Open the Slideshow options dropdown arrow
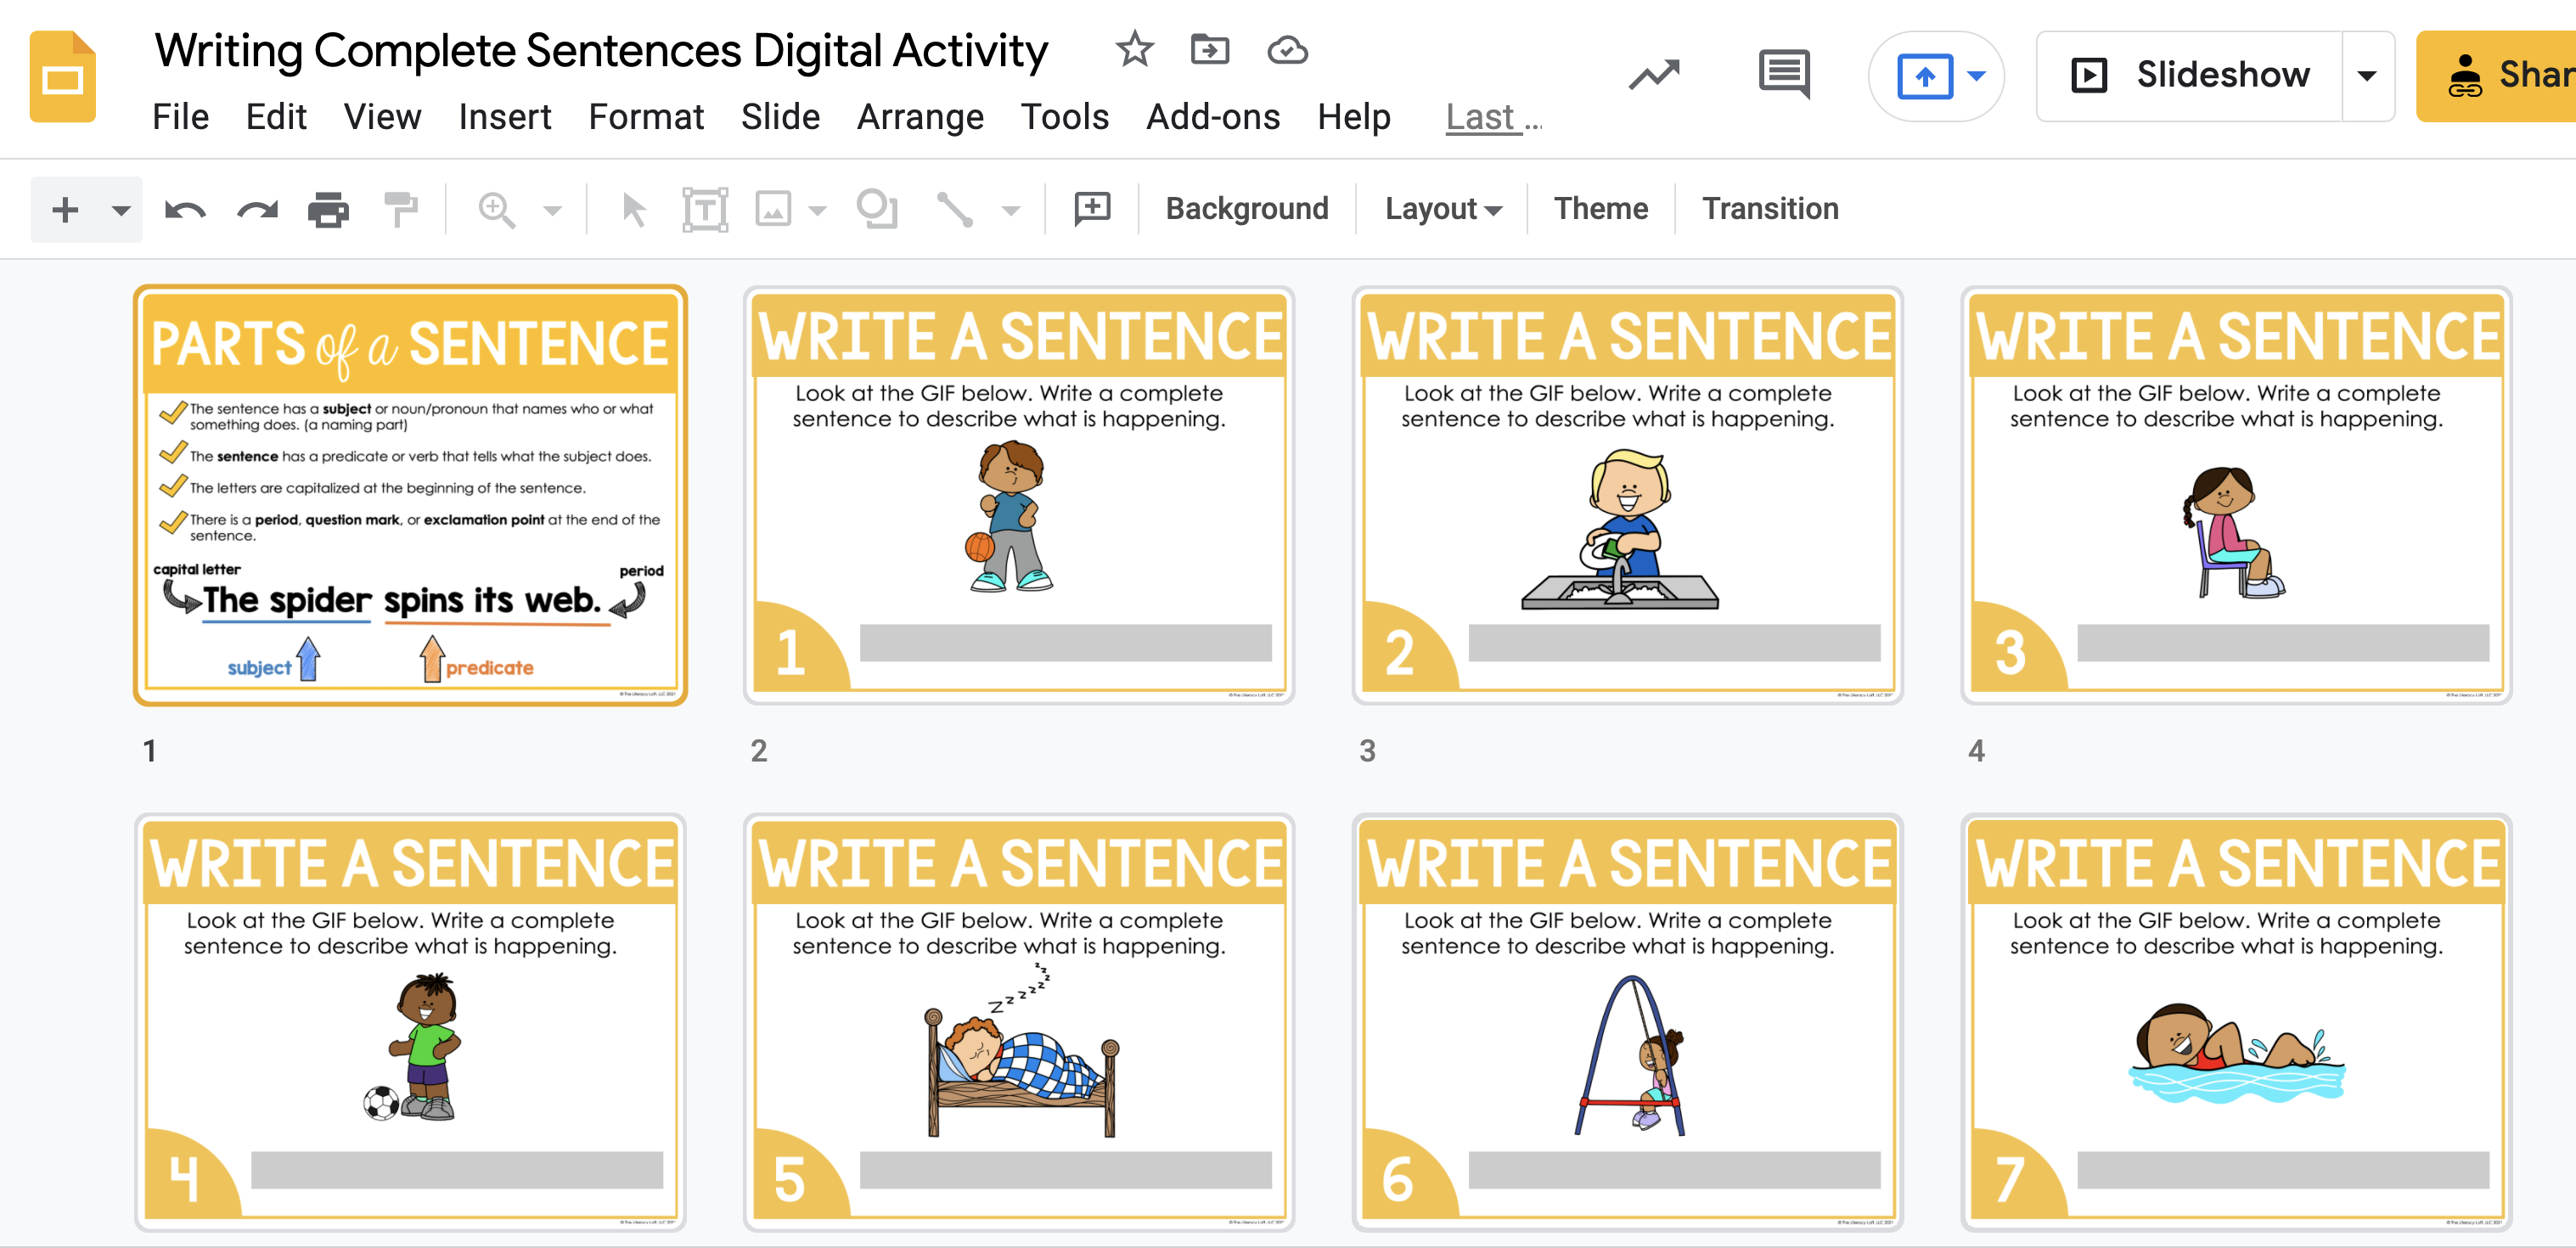Viewport: 2576px width, 1248px height. [2367, 76]
